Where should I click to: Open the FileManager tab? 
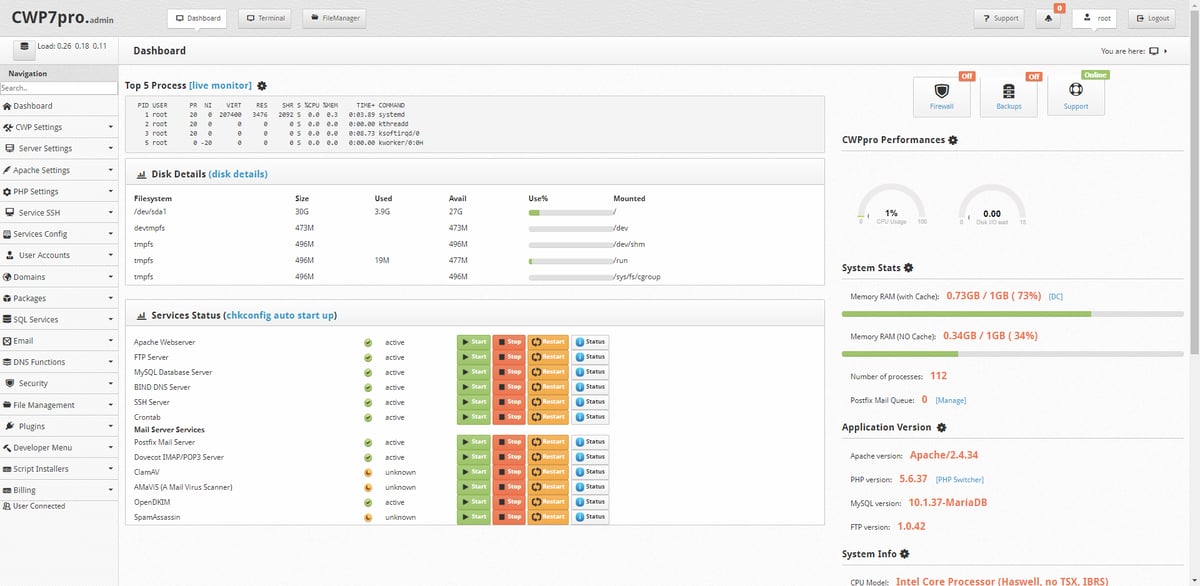[334, 17]
